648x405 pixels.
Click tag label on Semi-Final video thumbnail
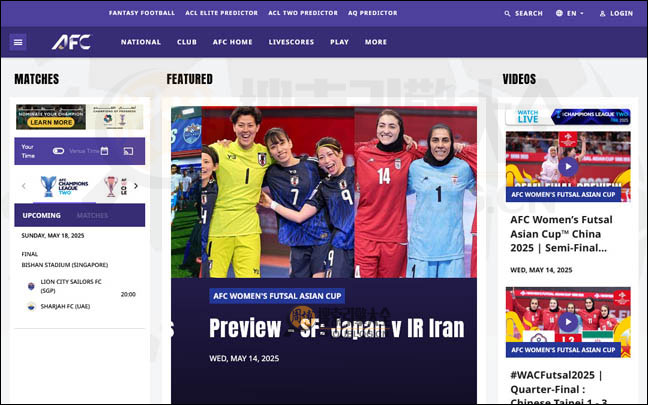(x=563, y=195)
